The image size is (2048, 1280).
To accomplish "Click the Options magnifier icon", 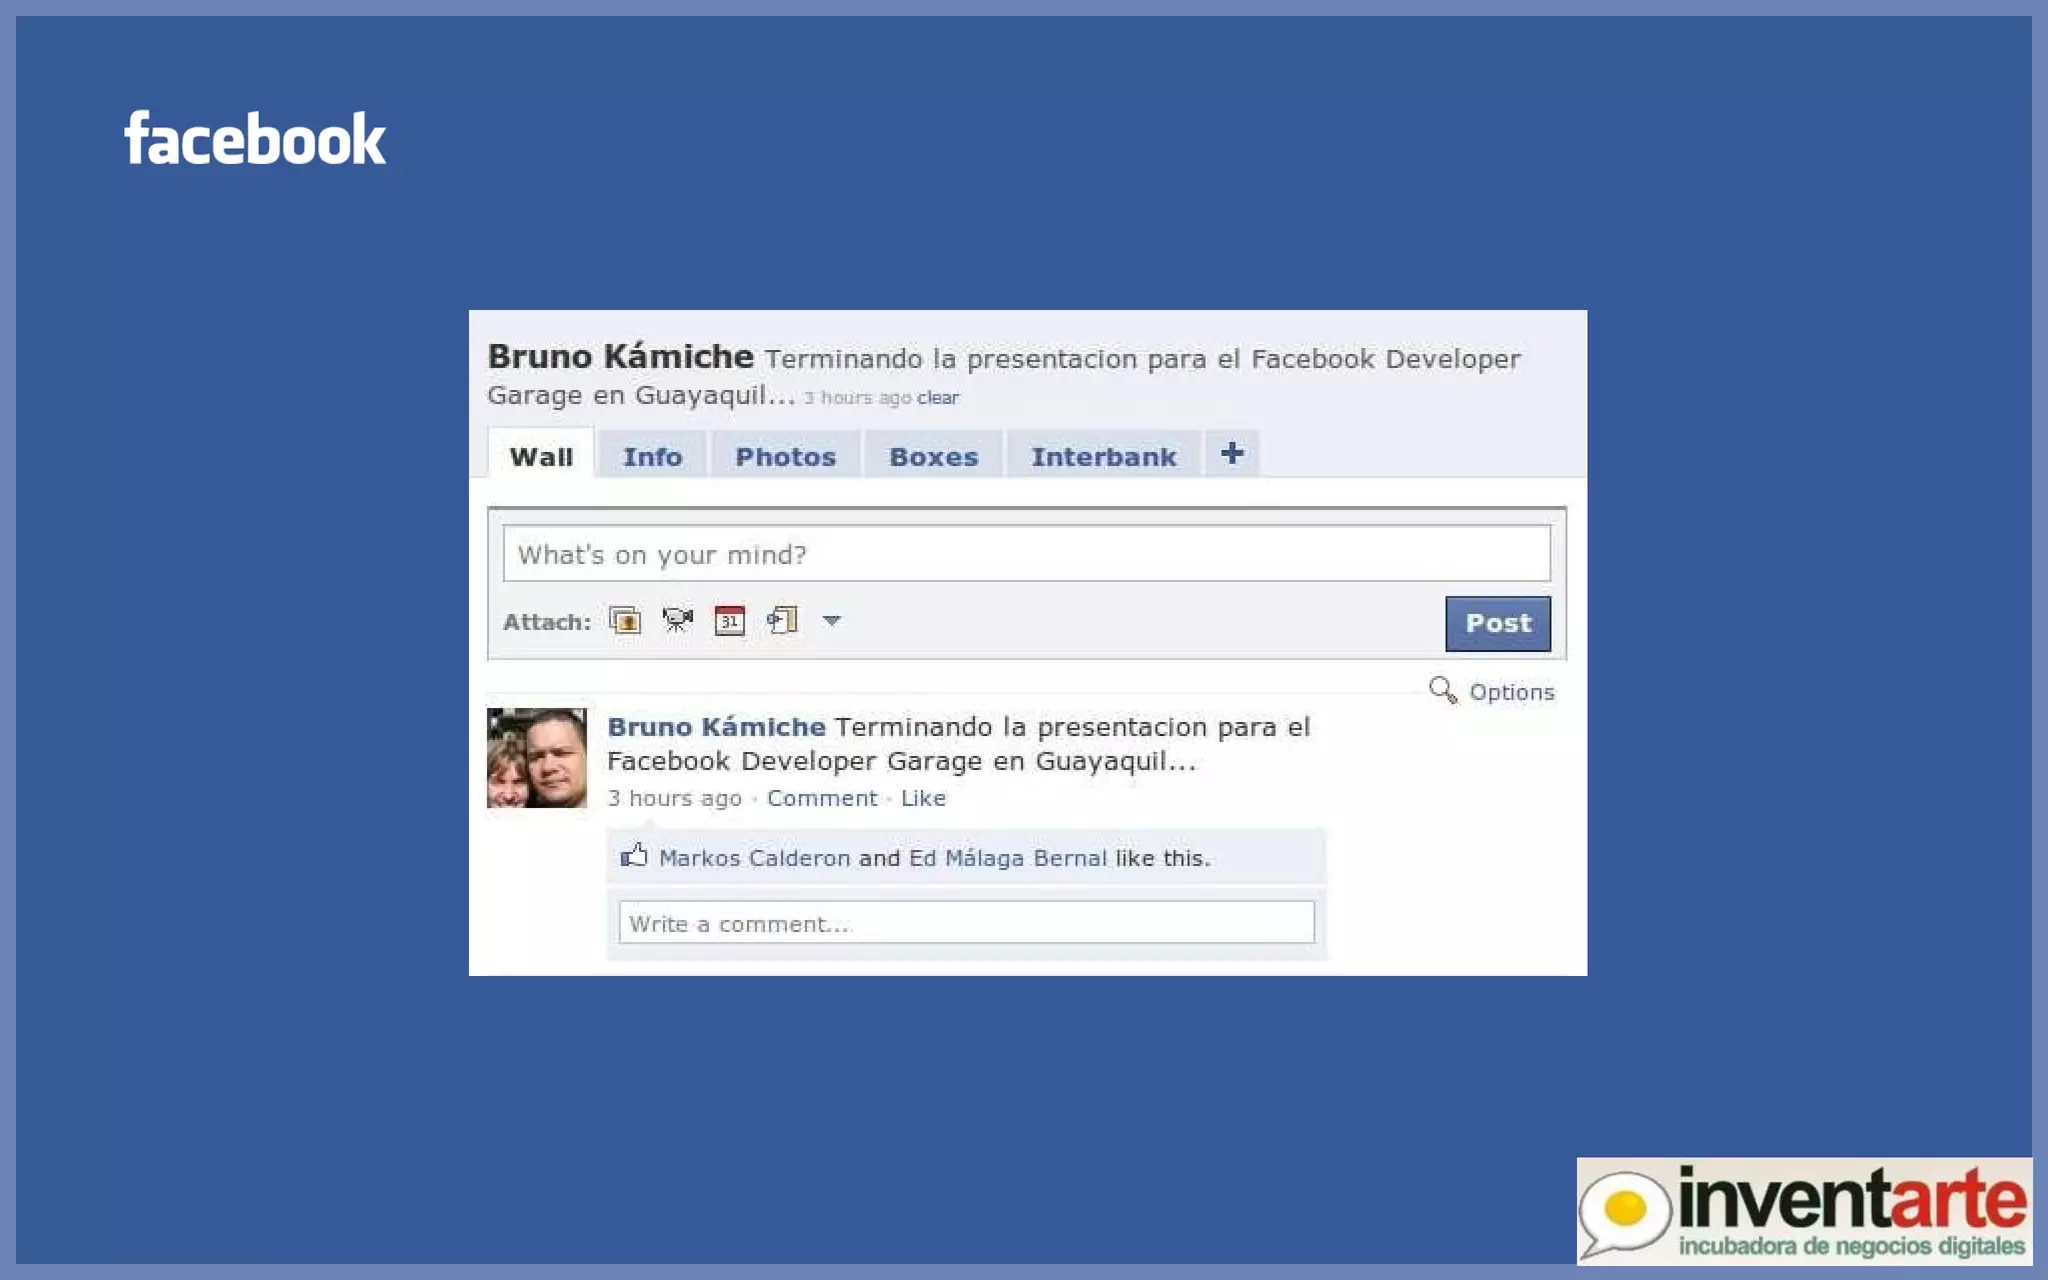I will (1442, 690).
